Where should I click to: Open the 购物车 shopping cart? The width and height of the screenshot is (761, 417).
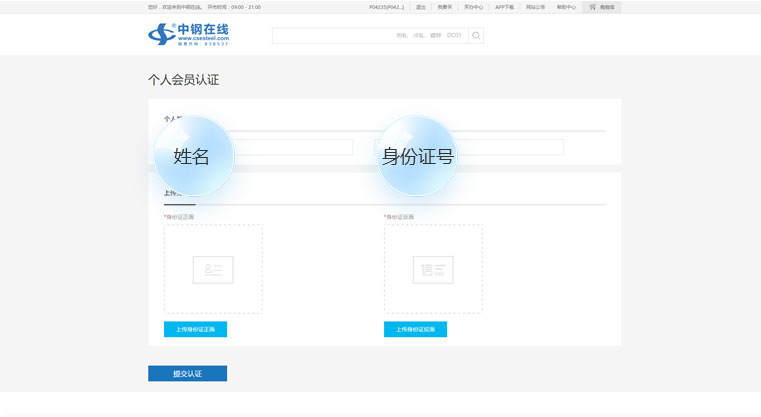[602, 7]
